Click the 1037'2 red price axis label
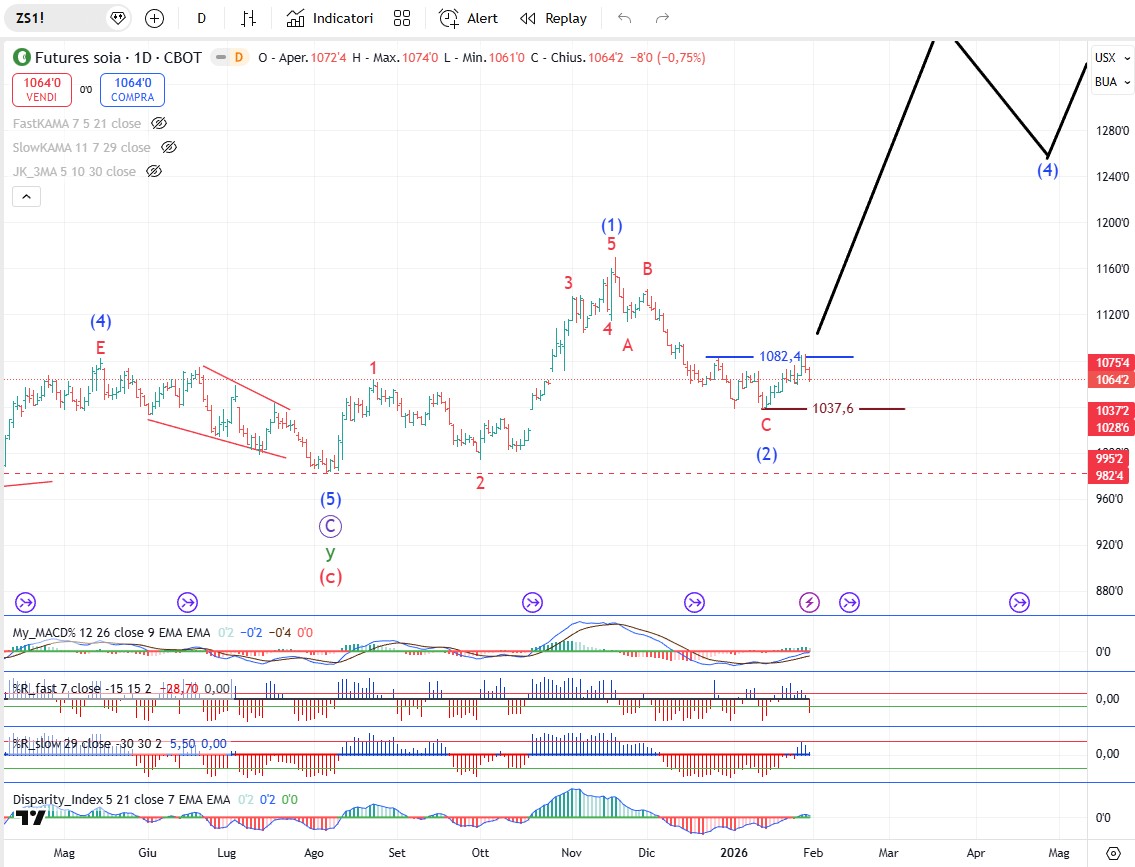The height and width of the screenshot is (867, 1135). (1111, 410)
